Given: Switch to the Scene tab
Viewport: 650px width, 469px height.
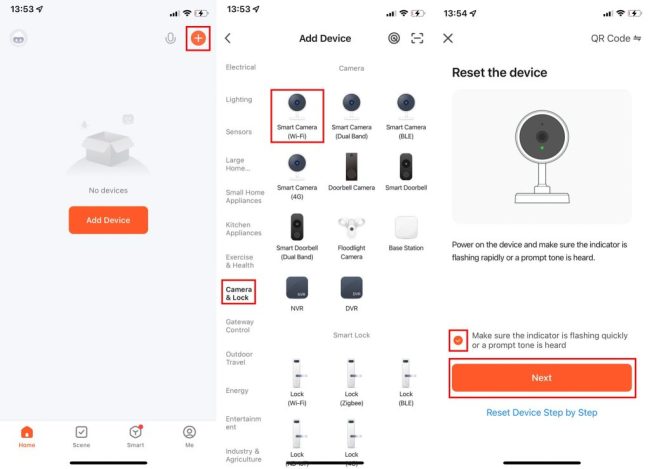Looking at the screenshot, I should [x=81, y=437].
